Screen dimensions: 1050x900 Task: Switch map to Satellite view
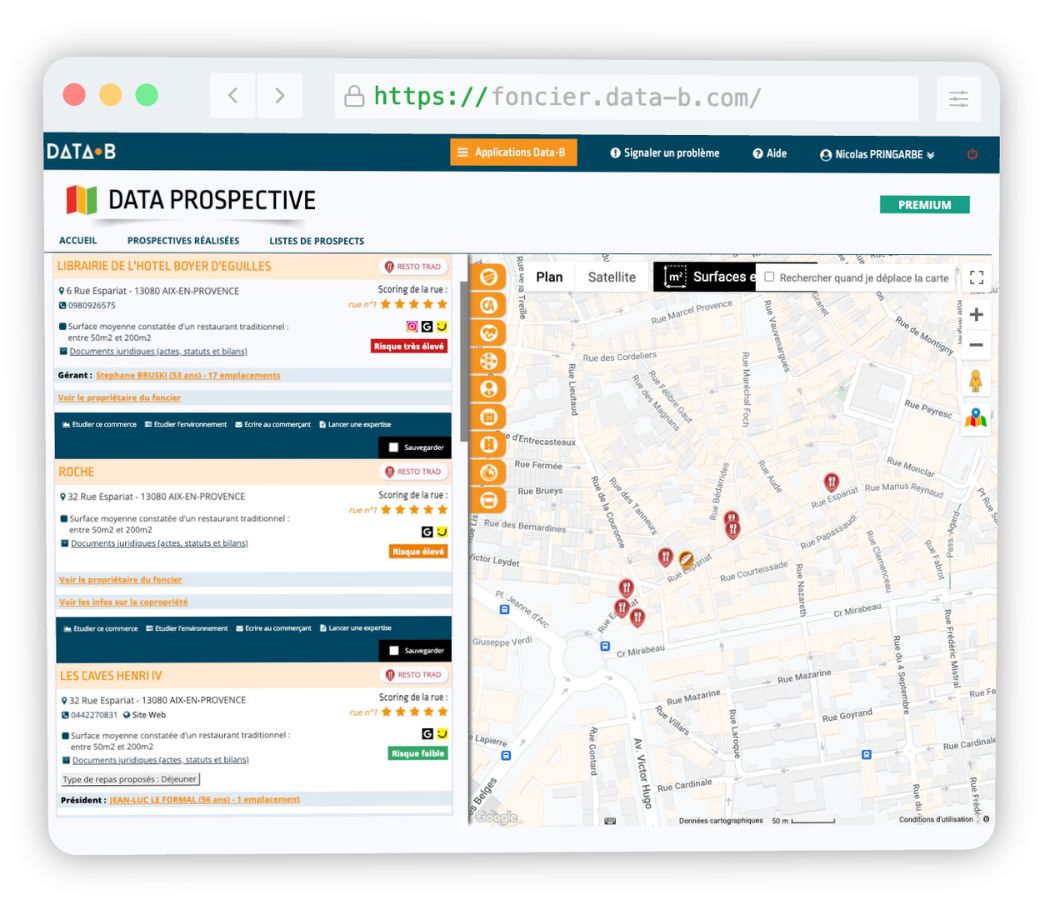point(611,277)
